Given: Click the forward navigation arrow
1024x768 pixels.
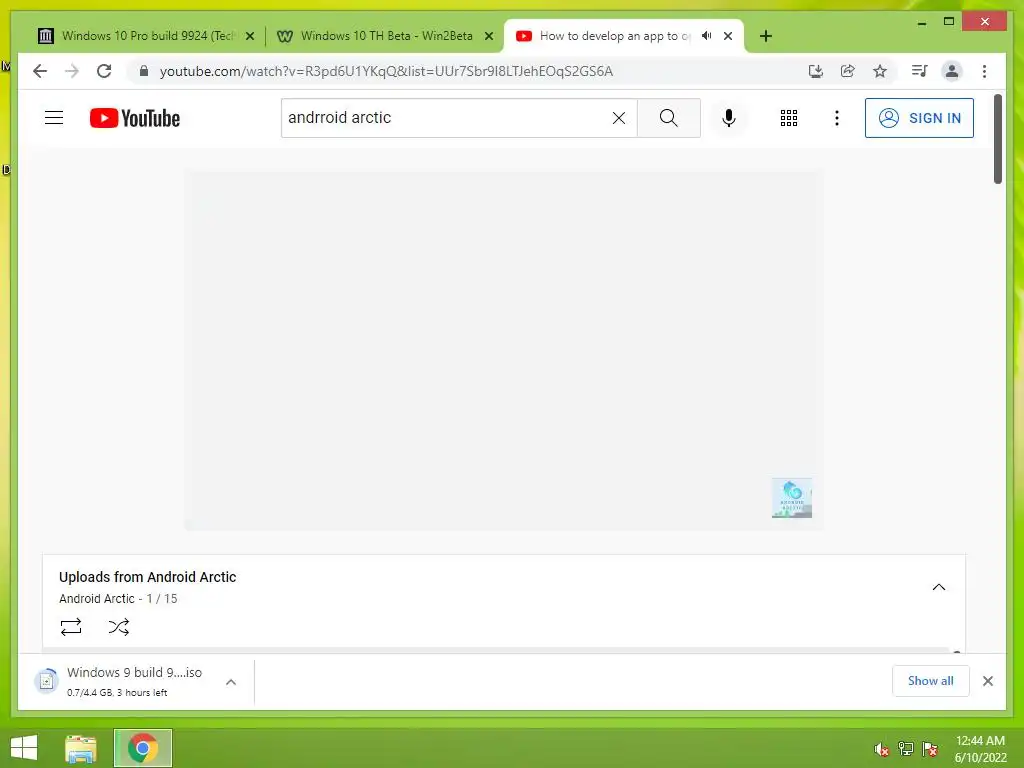Looking at the screenshot, I should 72,71.
